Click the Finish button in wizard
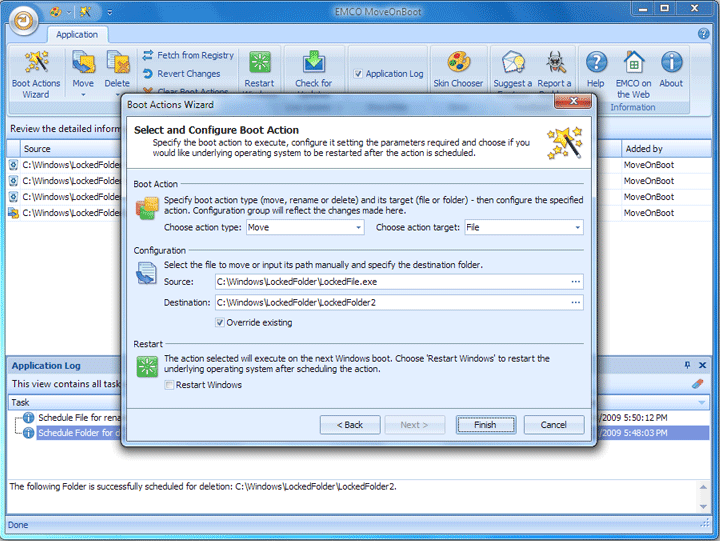 point(485,425)
